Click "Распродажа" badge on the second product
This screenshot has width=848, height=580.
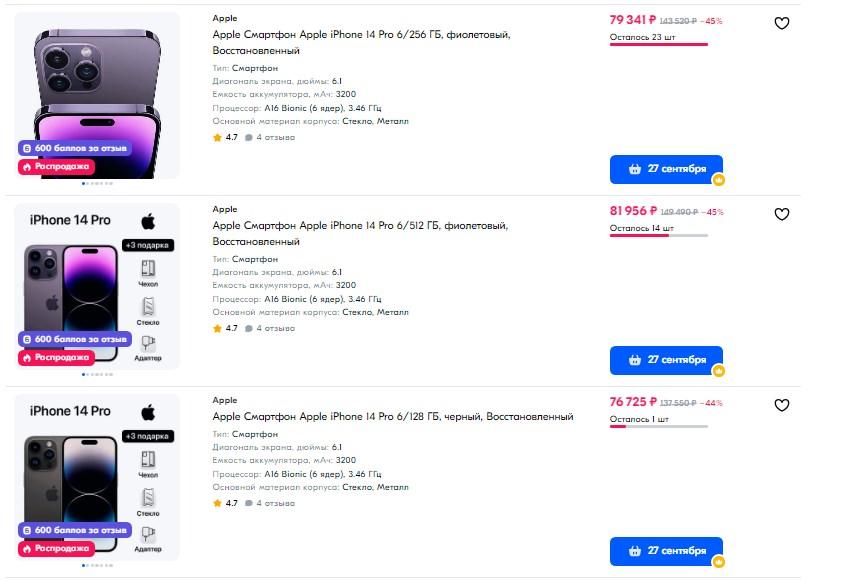click(x=56, y=357)
